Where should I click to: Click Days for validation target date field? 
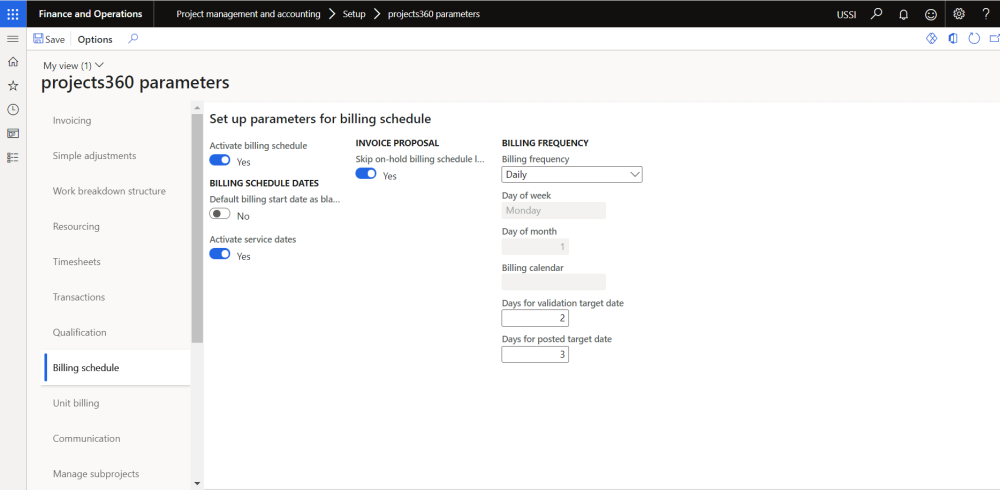point(535,318)
